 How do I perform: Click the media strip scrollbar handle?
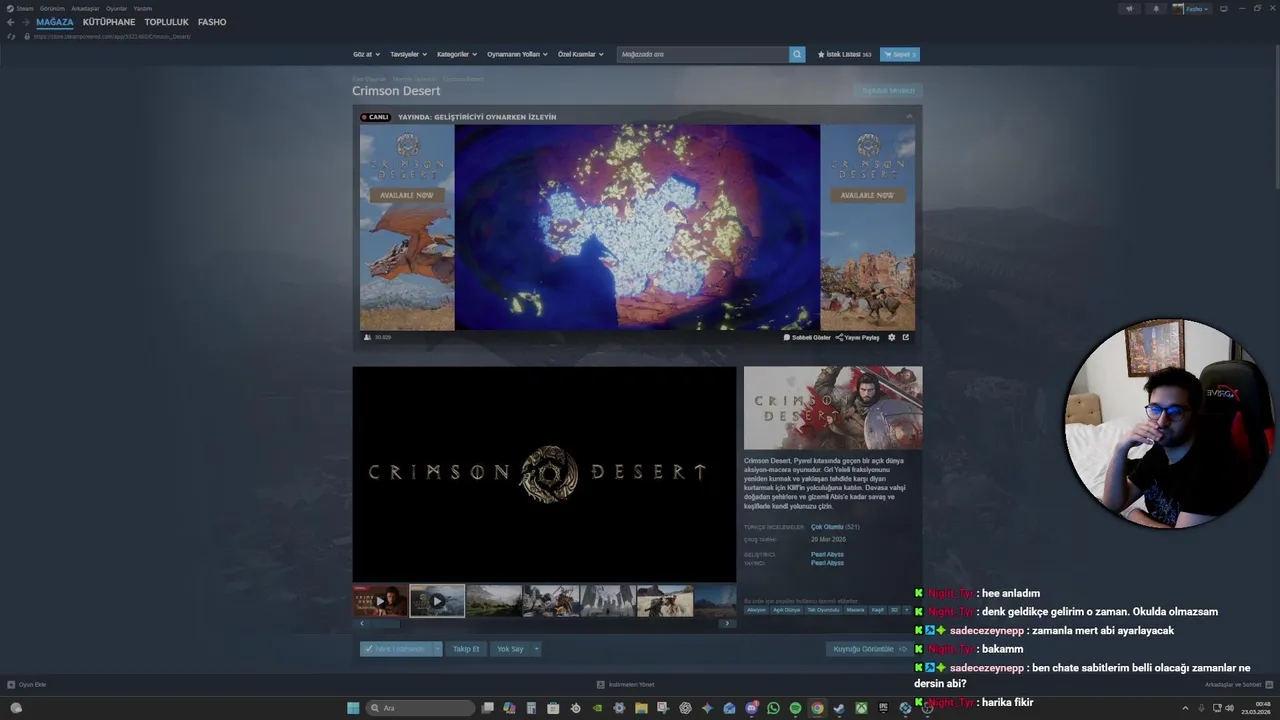384,623
